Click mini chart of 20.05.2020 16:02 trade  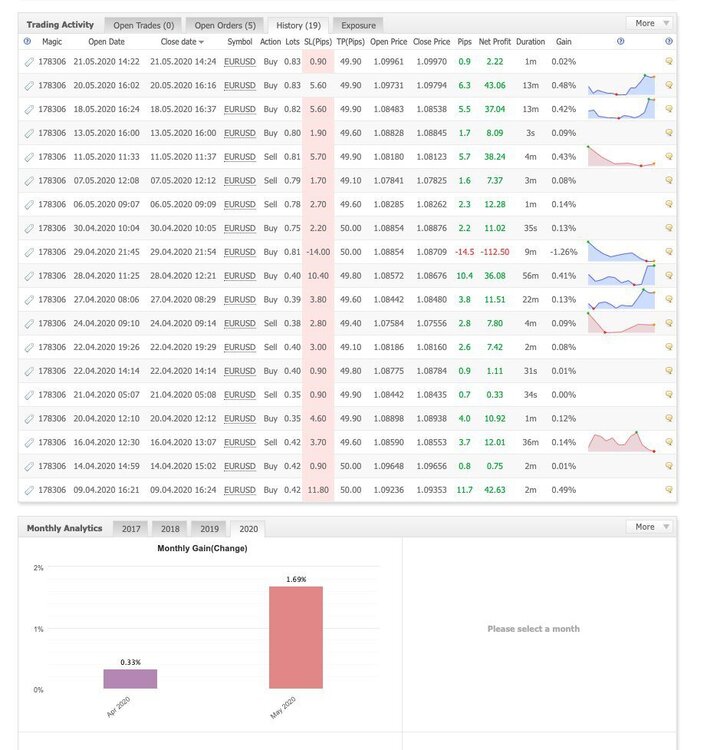tap(621, 85)
